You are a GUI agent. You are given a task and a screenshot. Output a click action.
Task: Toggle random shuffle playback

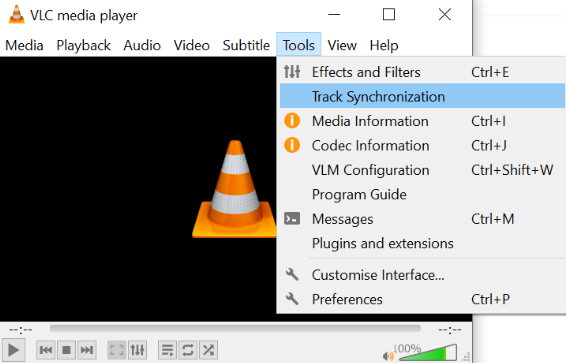[x=208, y=350]
